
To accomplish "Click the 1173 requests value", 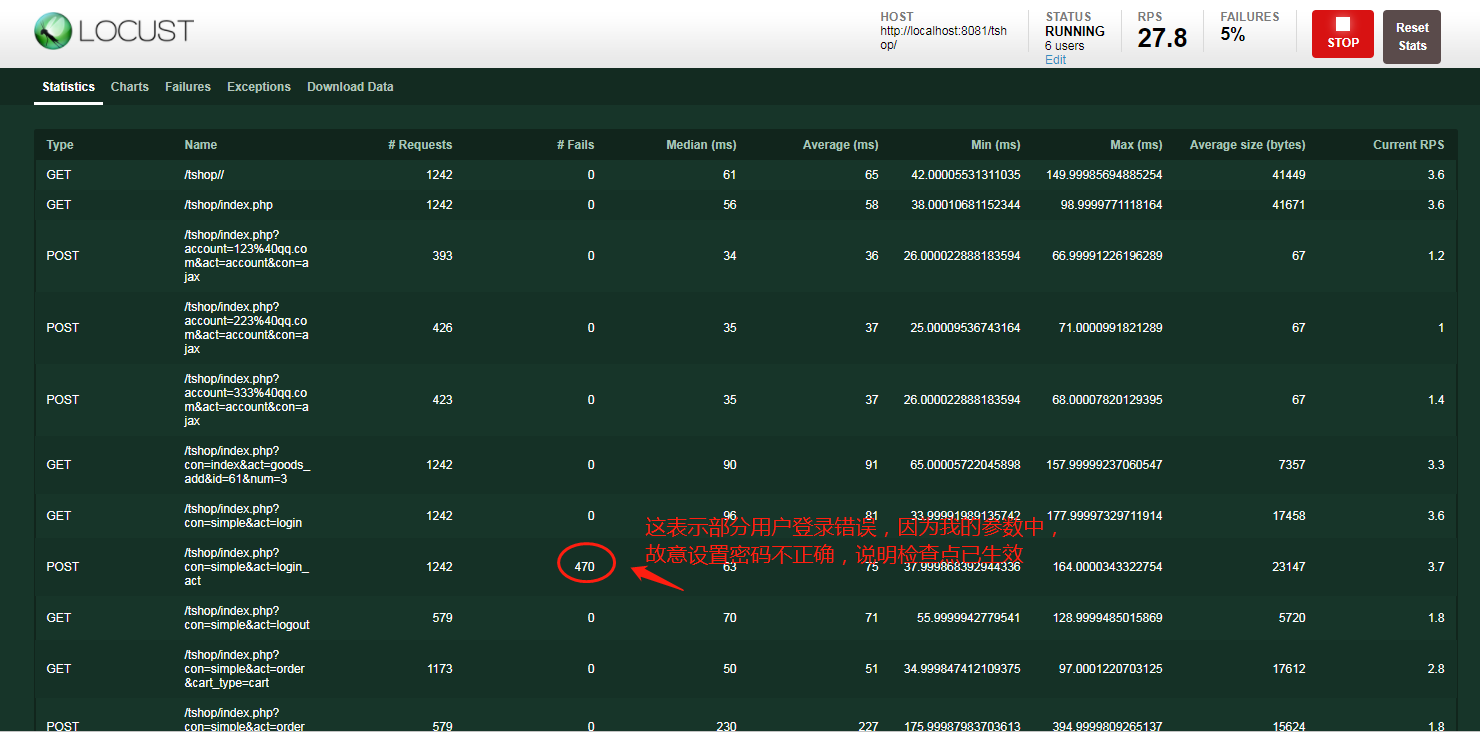I will pos(439,669).
